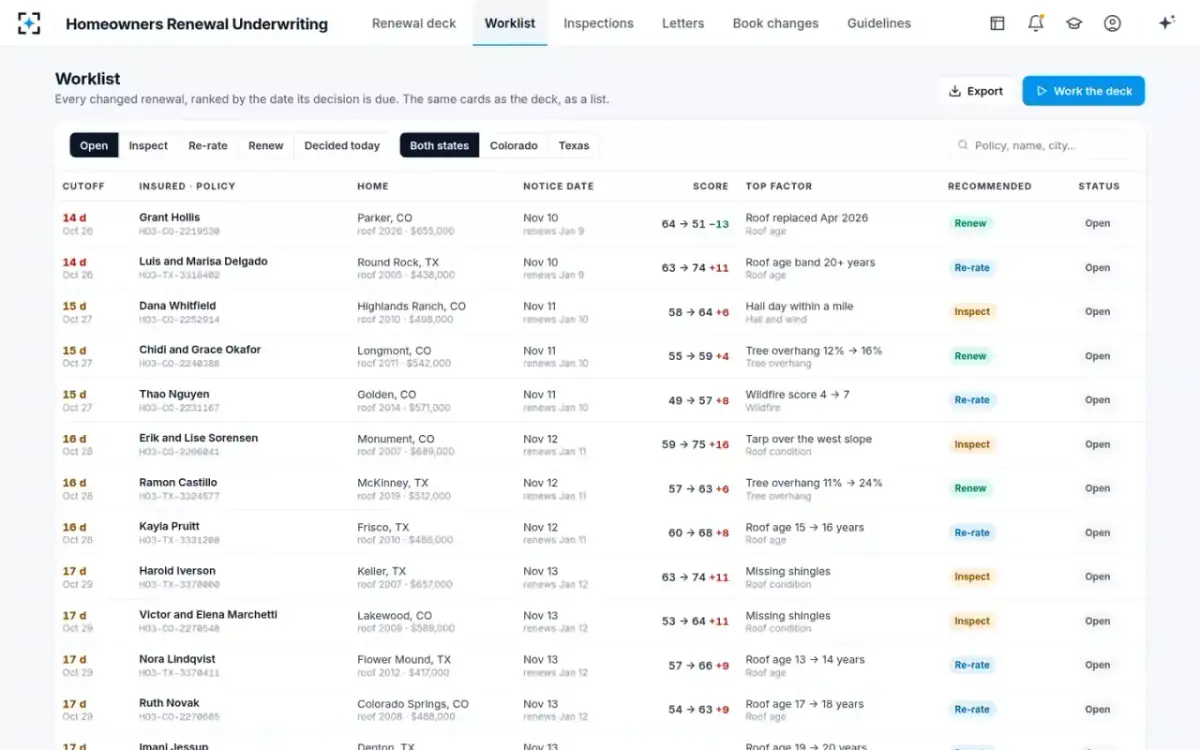Click the Open status for Ruth Novak
The image size is (1200, 750).
[x=1098, y=709]
